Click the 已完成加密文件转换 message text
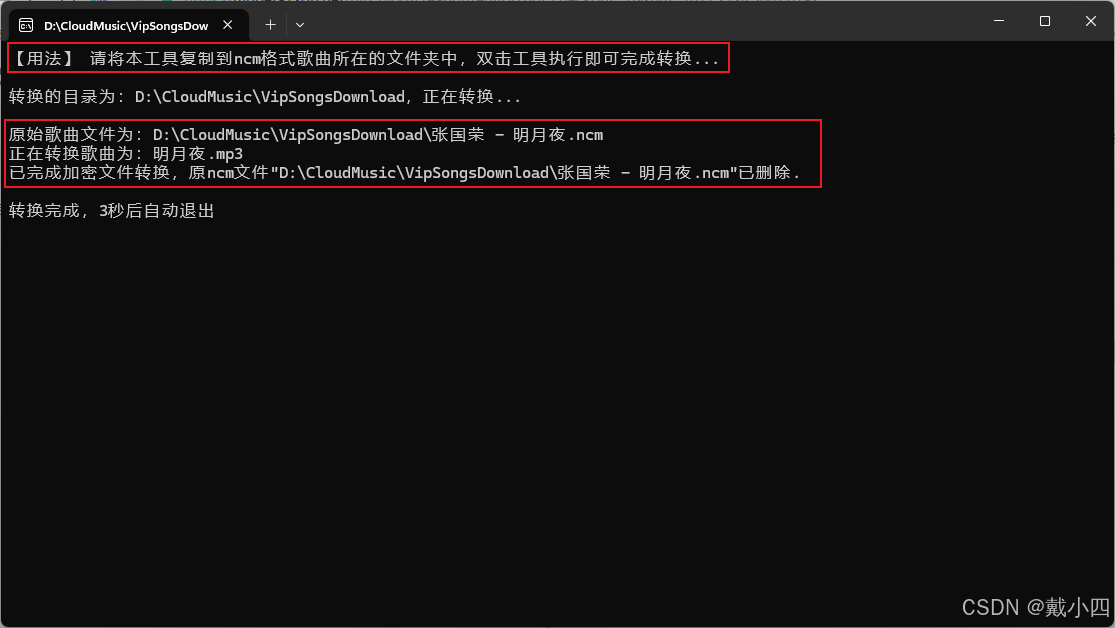The height and width of the screenshot is (628, 1115). click(x=89, y=173)
